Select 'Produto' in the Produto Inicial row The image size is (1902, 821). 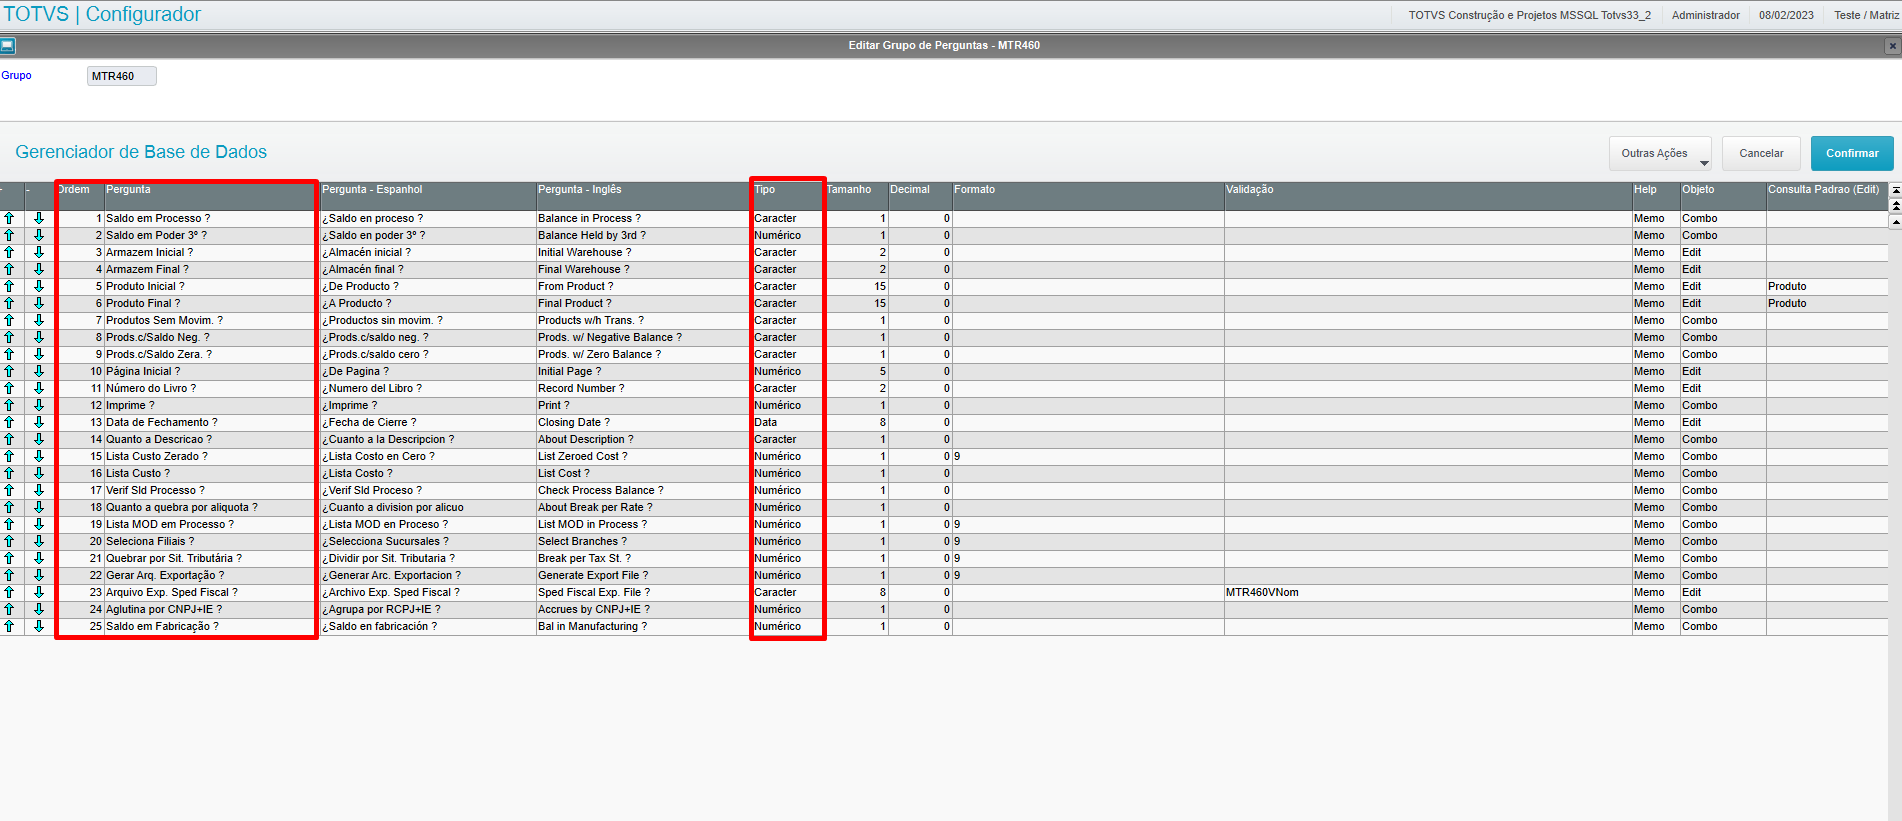pyautogui.click(x=1826, y=286)
